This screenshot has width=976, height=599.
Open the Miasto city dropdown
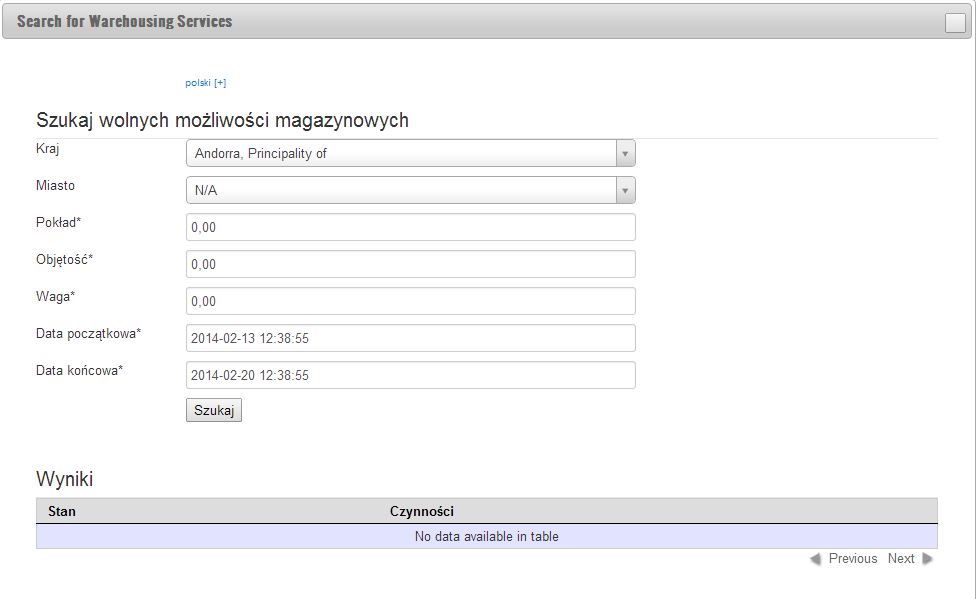[400, 190]
